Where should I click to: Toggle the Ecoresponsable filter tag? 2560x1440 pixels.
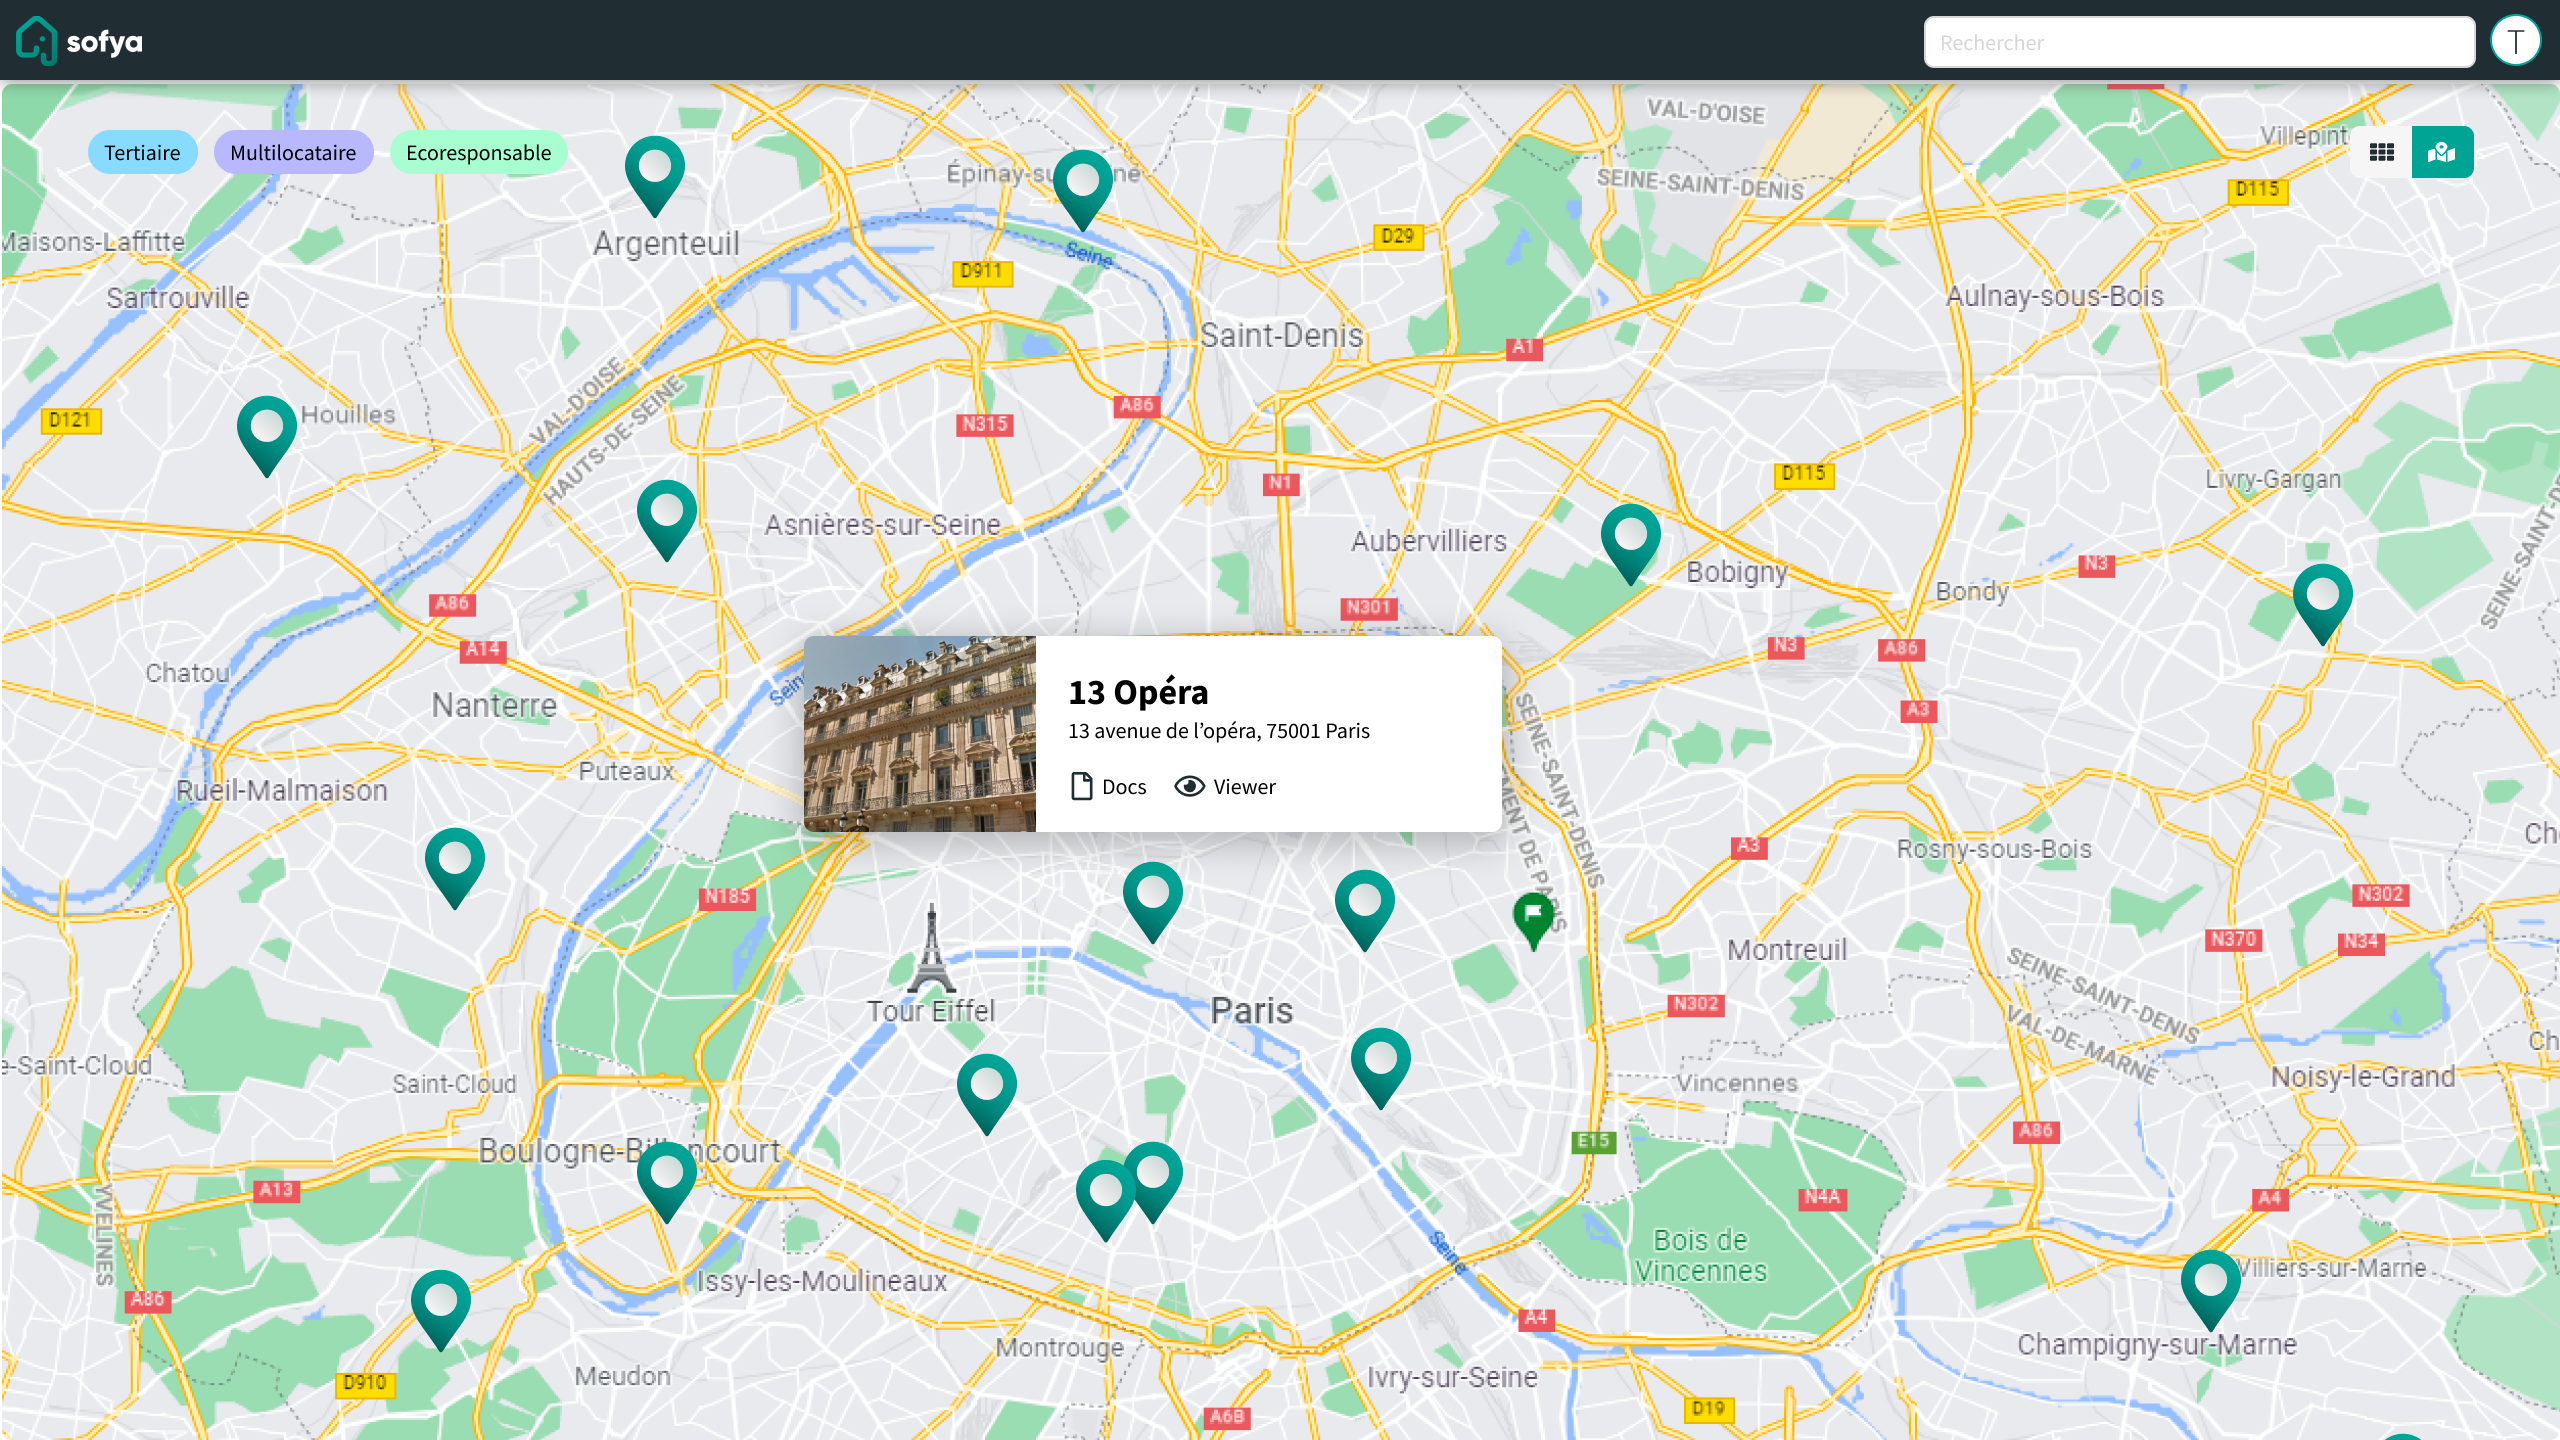point(478,152)
